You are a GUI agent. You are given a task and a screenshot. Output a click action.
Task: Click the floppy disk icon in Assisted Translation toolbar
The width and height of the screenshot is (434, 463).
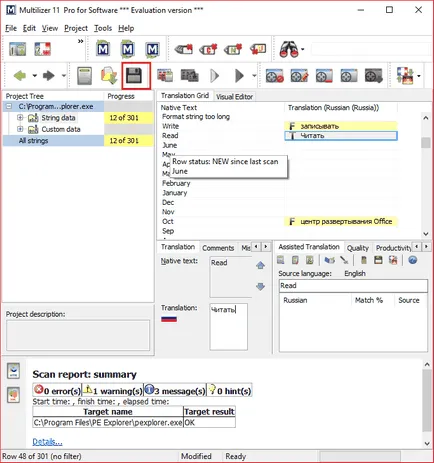(x=378, y=260)
